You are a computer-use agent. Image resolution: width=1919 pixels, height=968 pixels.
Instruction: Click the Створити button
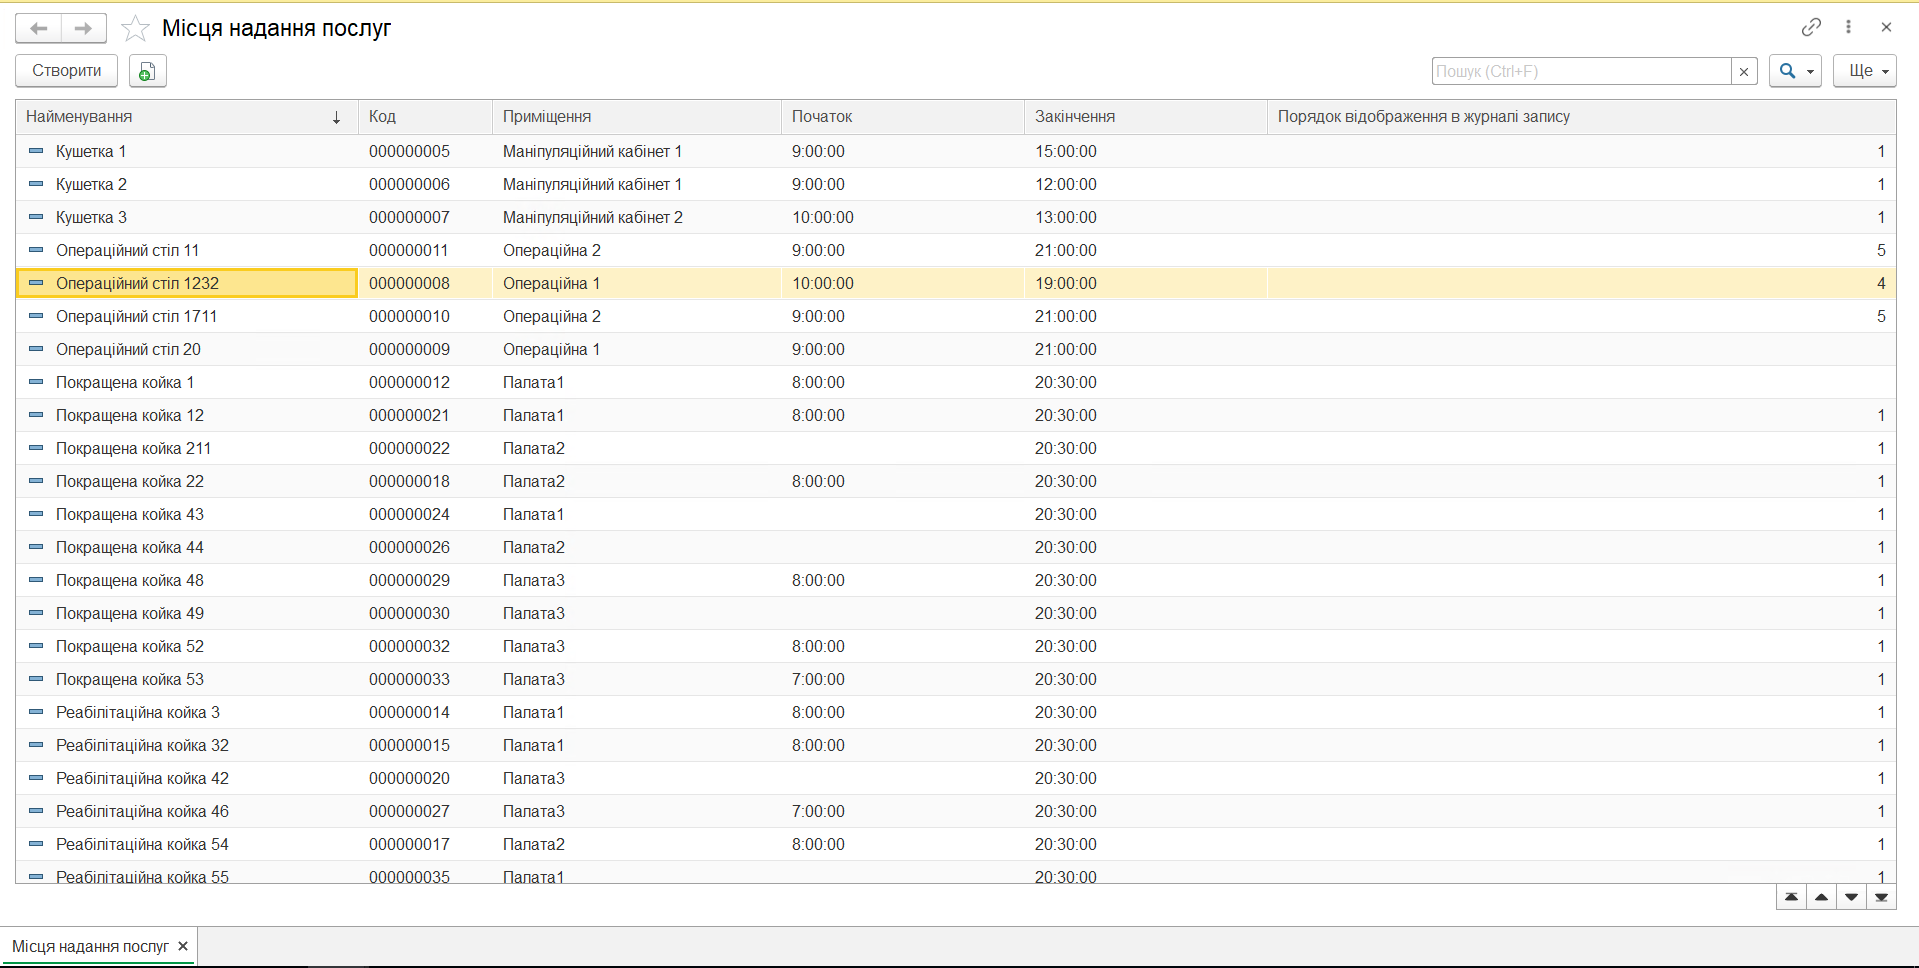point(66,71)
